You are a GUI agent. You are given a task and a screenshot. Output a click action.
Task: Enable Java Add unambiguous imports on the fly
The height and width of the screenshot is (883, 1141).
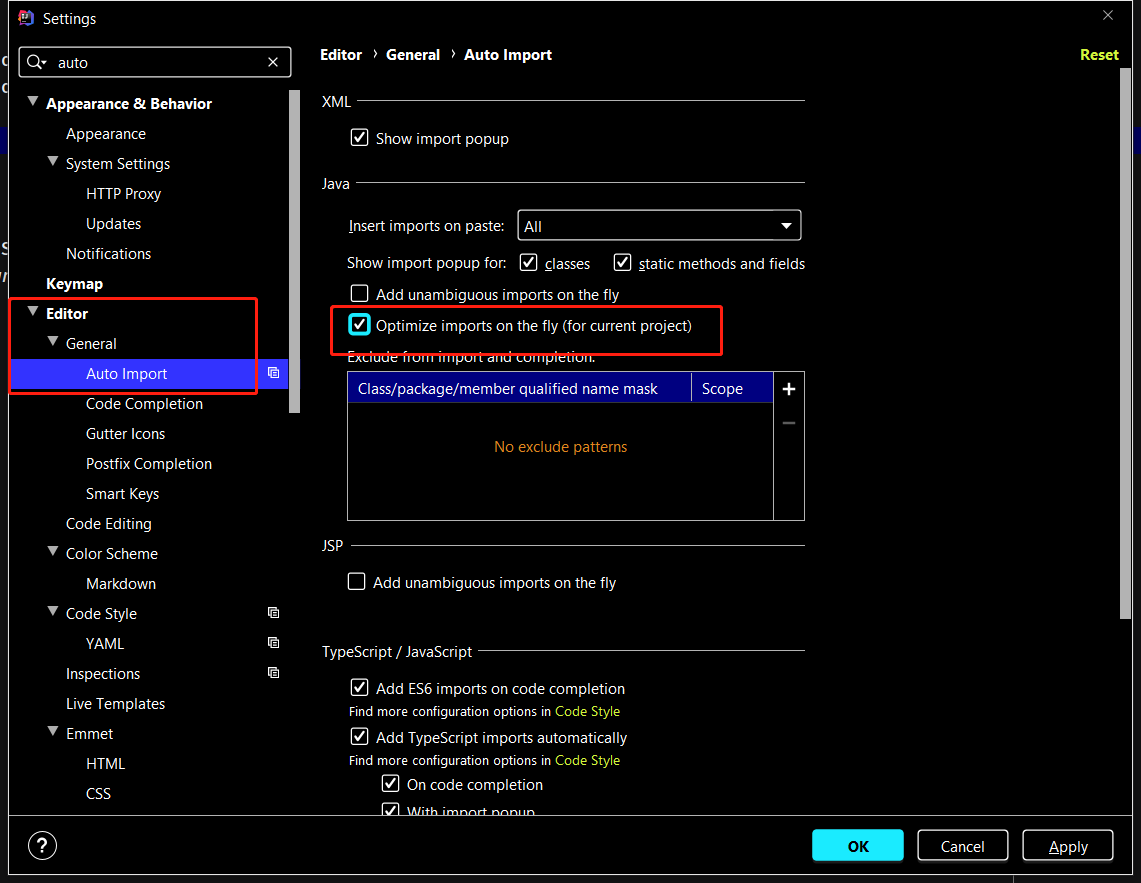tap(359, 294)
